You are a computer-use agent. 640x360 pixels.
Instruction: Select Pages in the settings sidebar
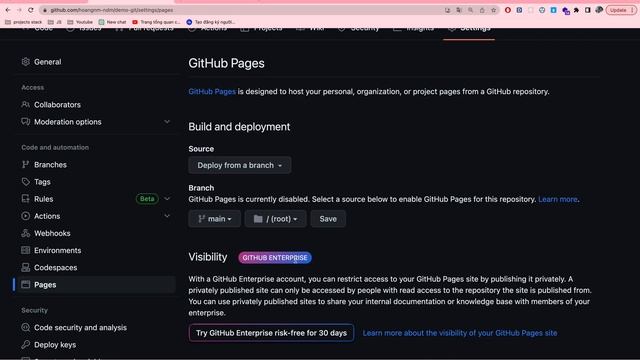pyautogui.click(x=95, y=284)
